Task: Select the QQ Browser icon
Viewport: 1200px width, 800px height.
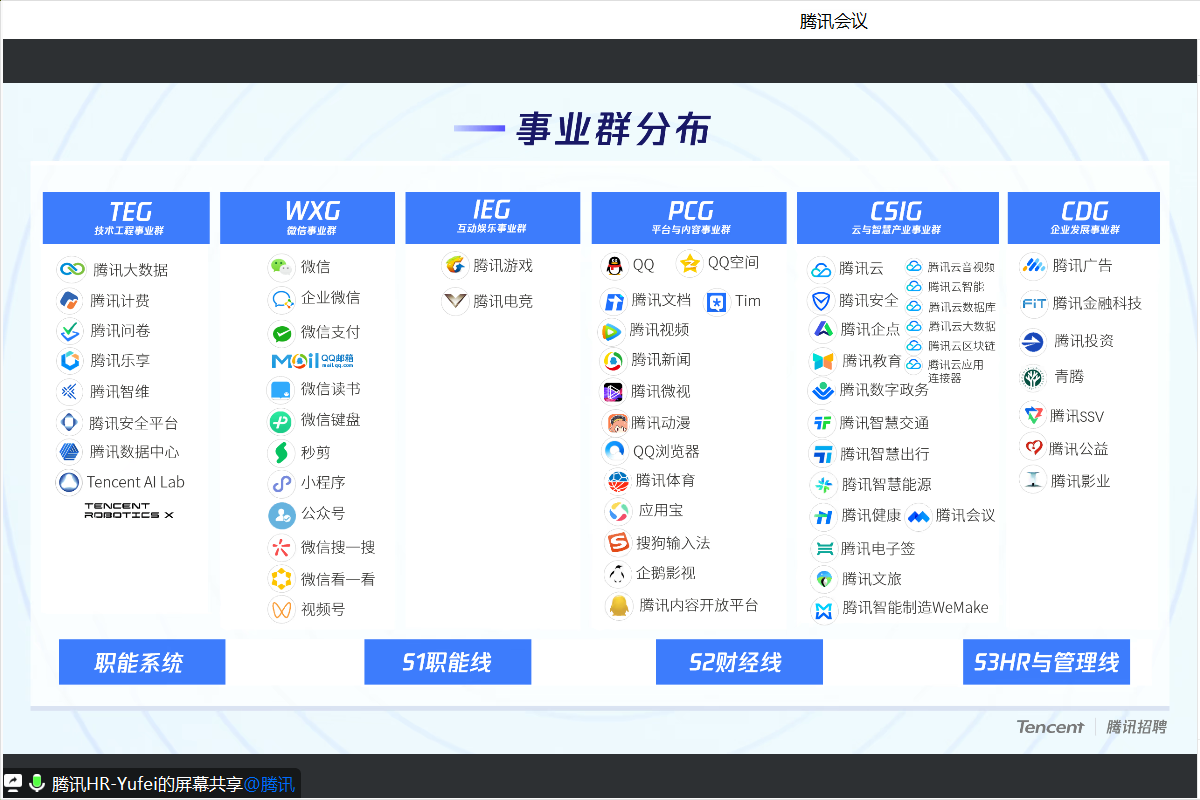Action: click(615, 452)
